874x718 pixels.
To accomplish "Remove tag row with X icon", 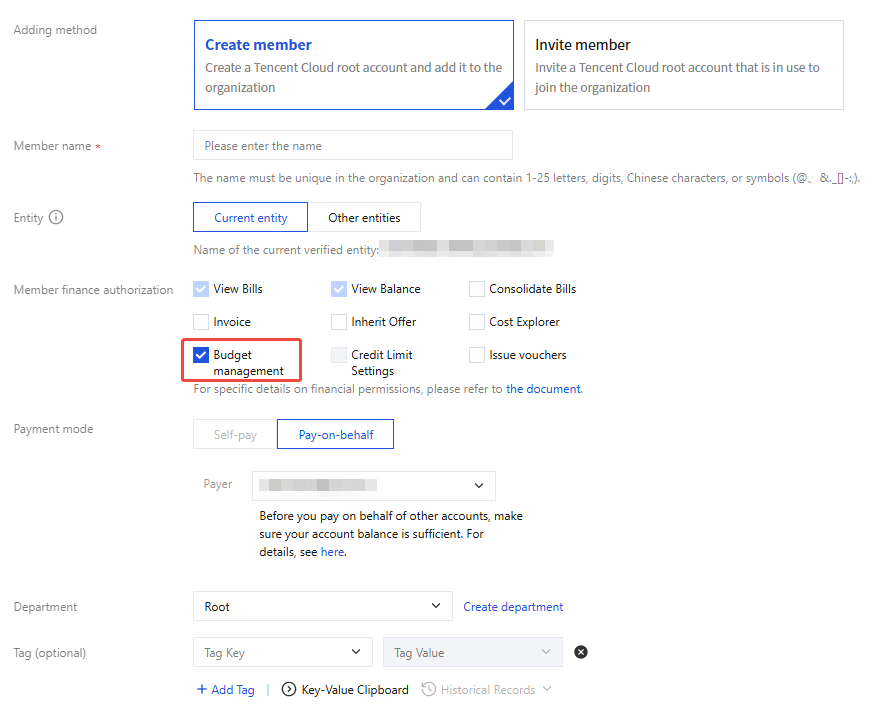I will click(581, 653).
